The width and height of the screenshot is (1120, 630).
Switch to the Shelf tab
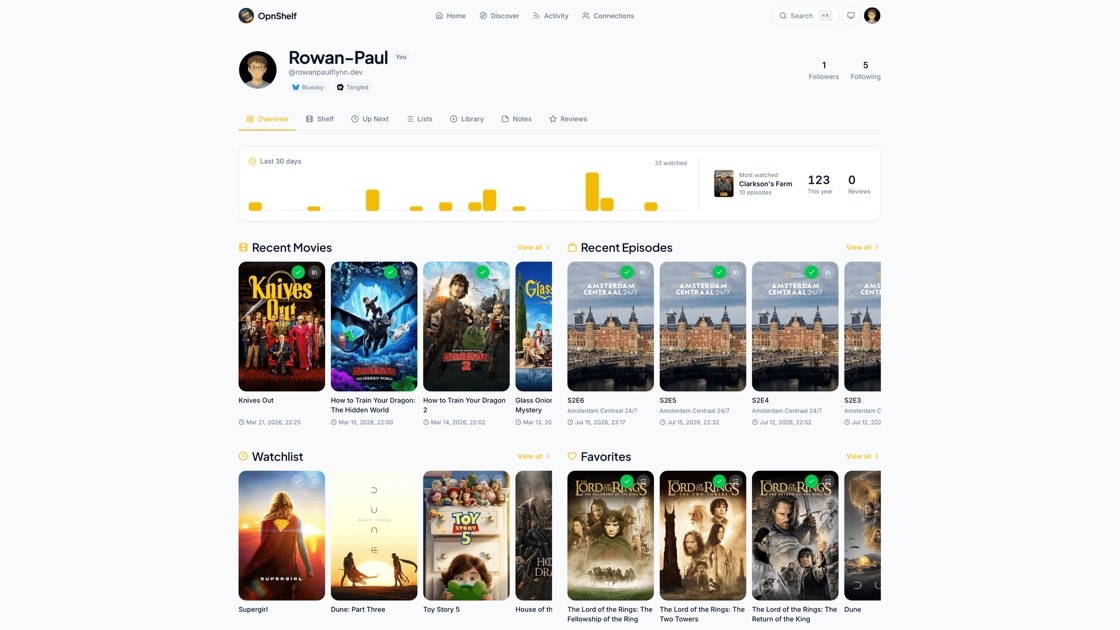[x=320, y=119]
